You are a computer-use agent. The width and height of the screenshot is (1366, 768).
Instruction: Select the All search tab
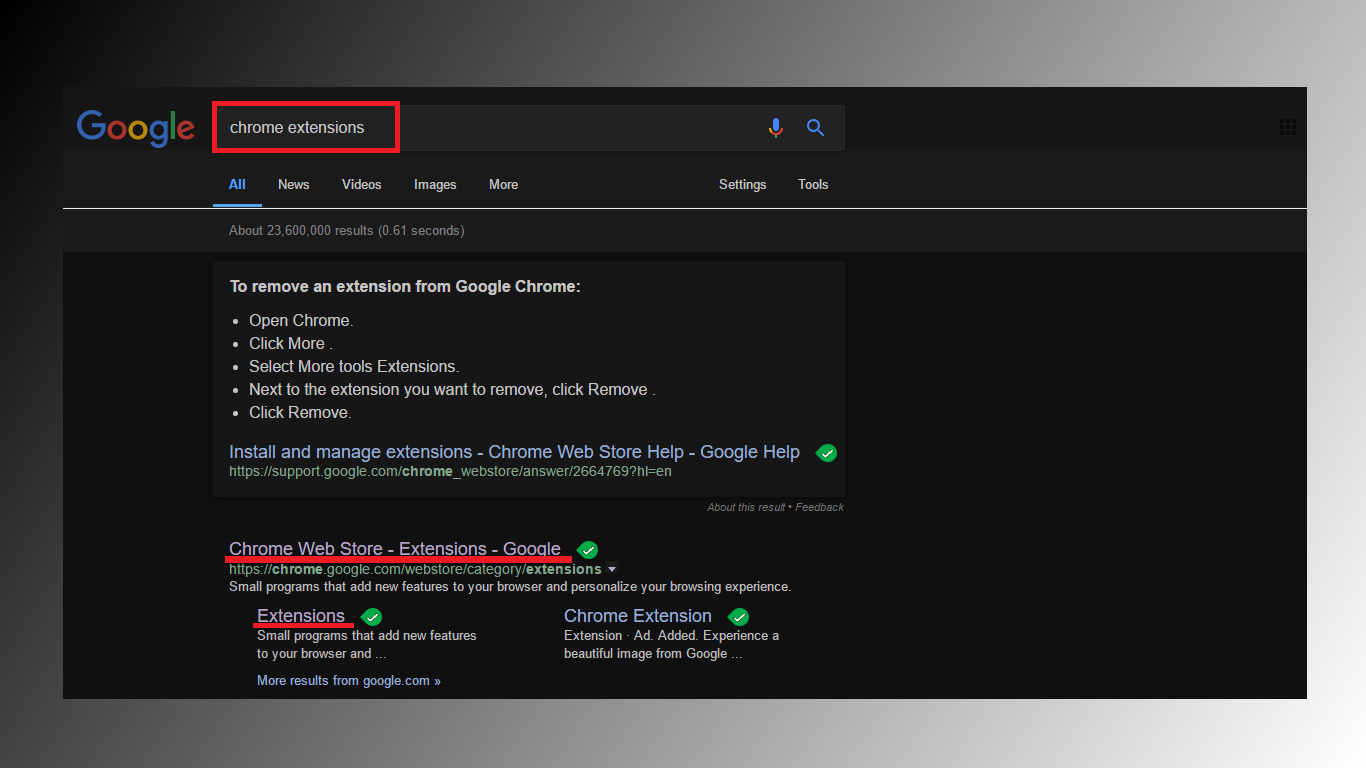(237, 185)
